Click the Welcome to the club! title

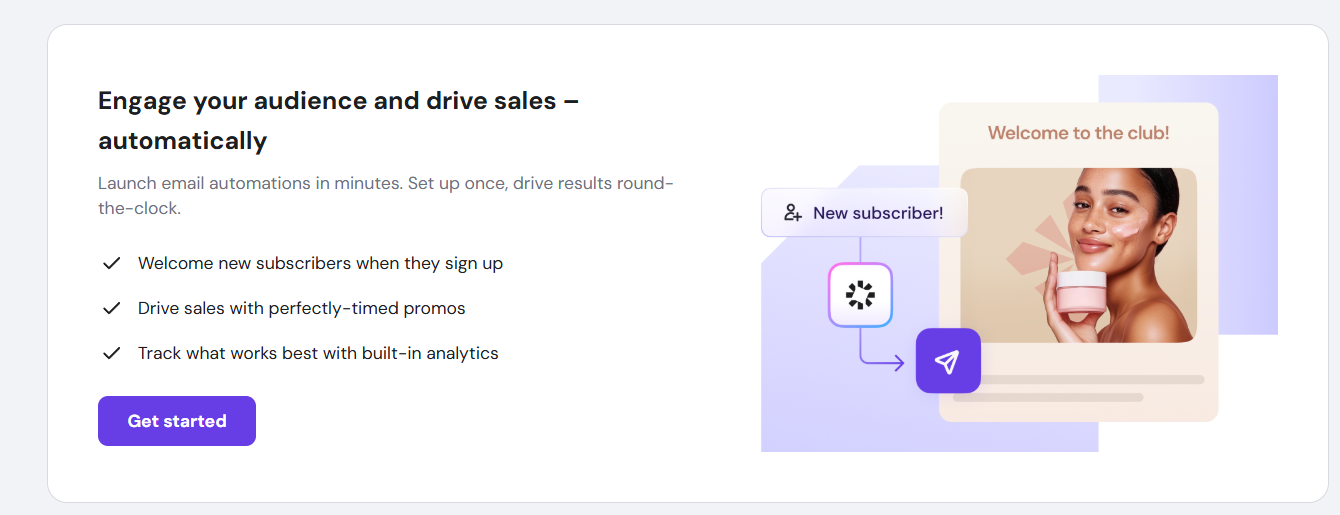click(x=1078, y=133)
